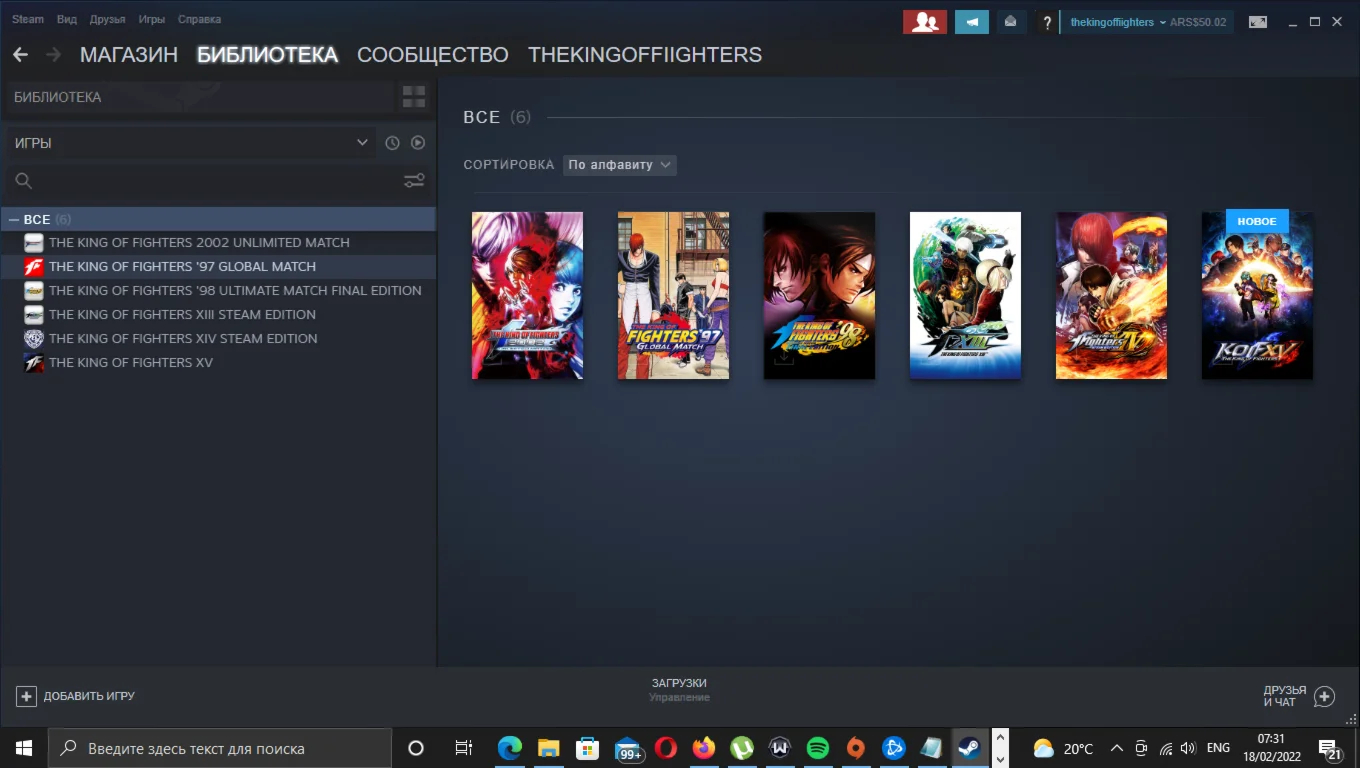This screenshot has width=1360, height=768.
Task: Select THE KING OF FIGHTERS XV in list
Action: point(218,362)
